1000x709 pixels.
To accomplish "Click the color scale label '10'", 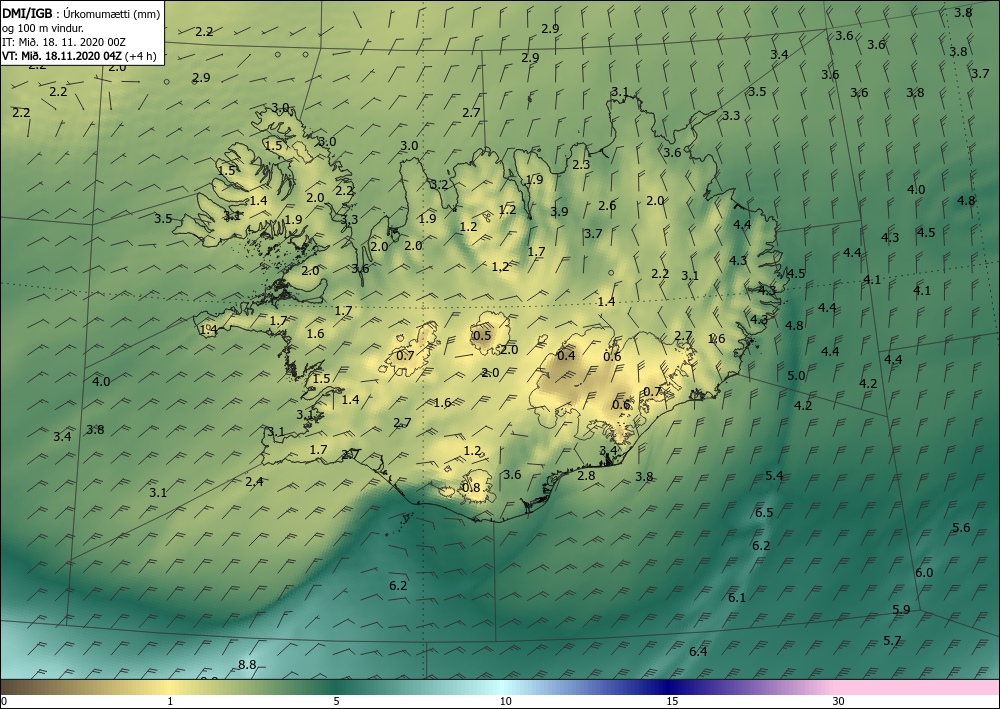I will 506,701.
